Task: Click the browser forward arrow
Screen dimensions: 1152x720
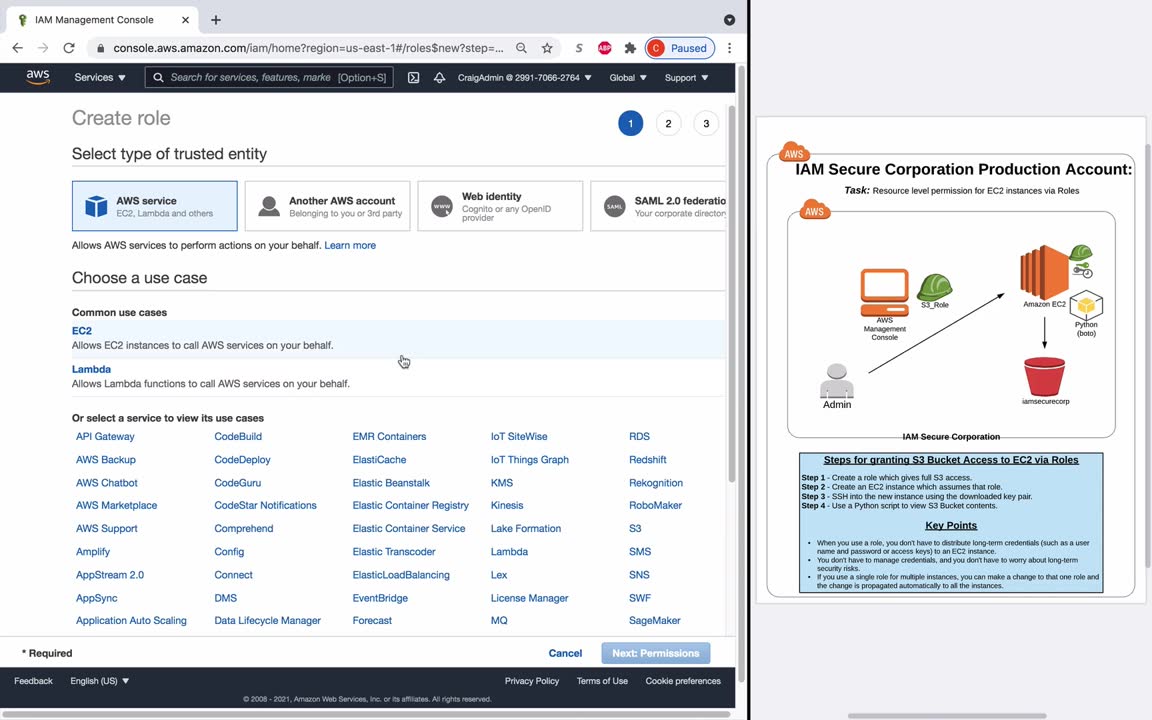Action: click(x=43, y=48)
